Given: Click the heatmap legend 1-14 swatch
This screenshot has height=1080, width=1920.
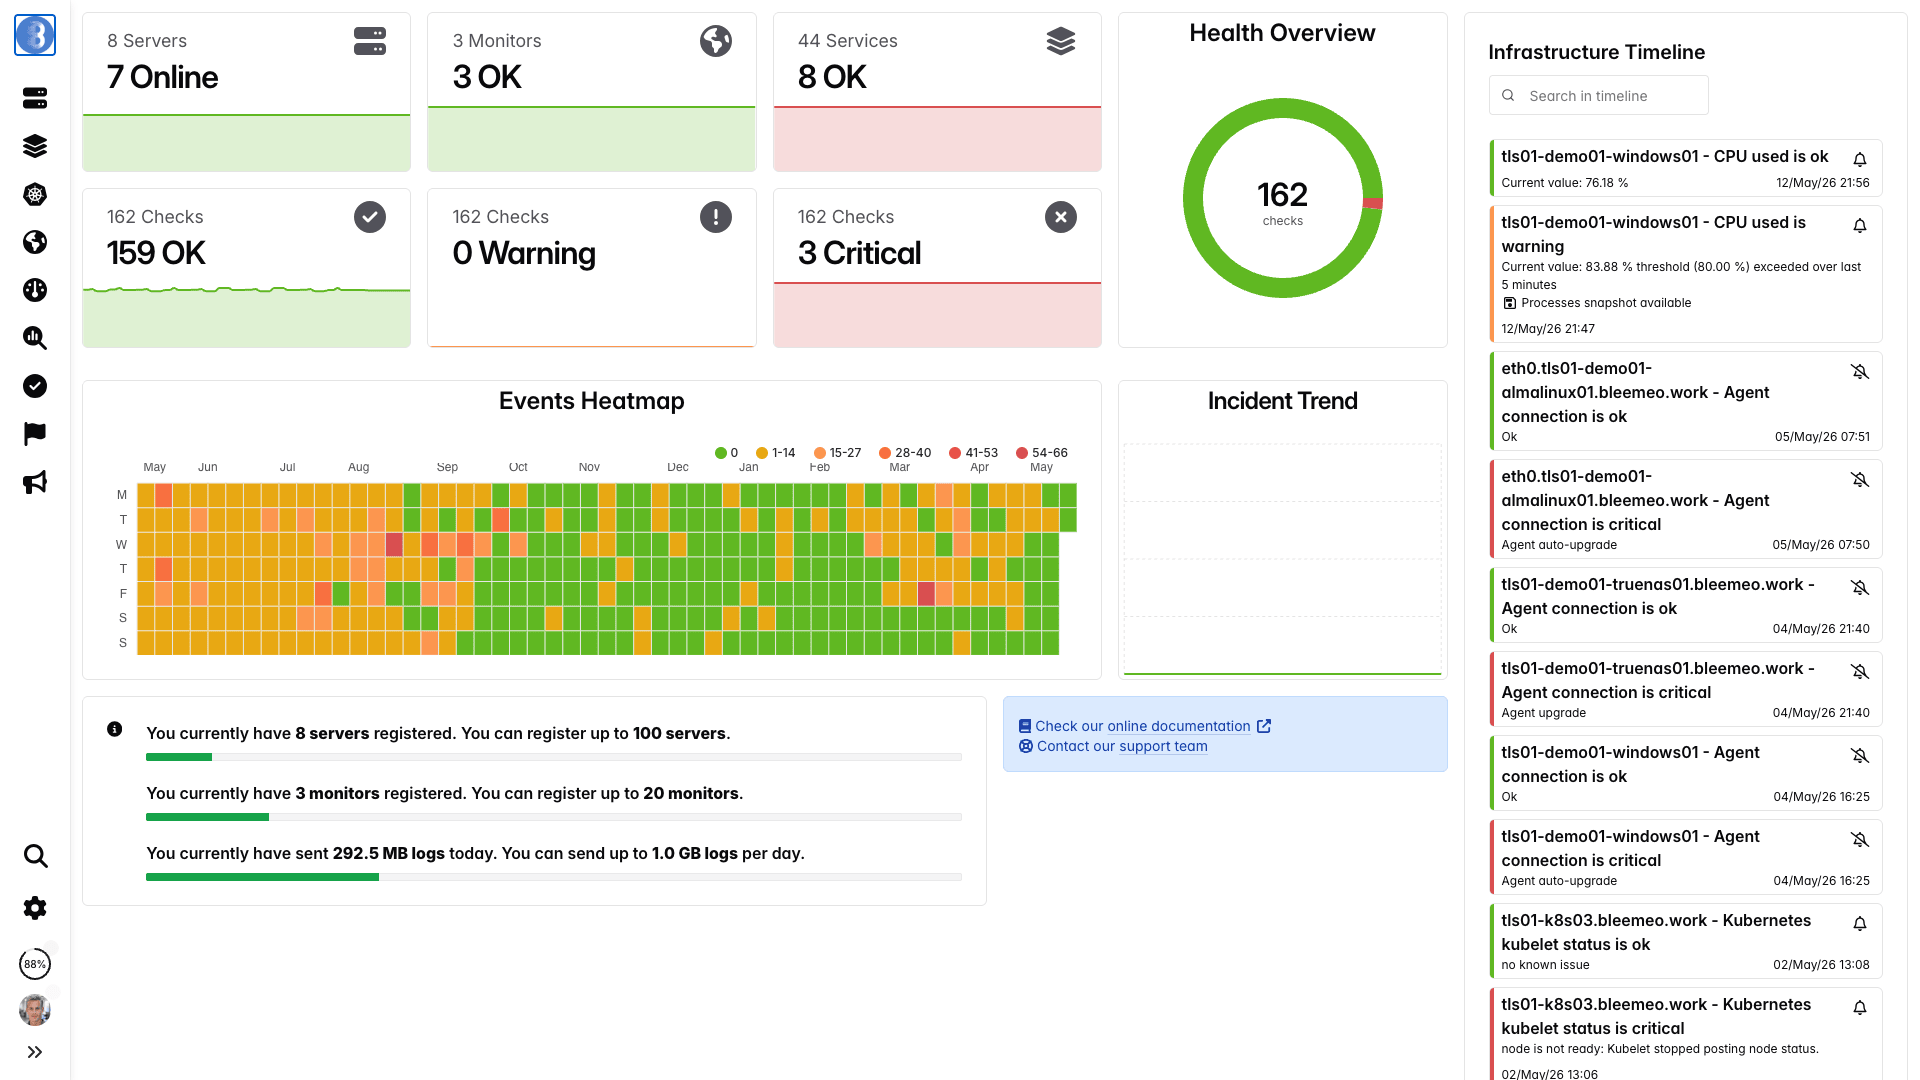Looking at the screenshot, I should (x=762, y=453).
